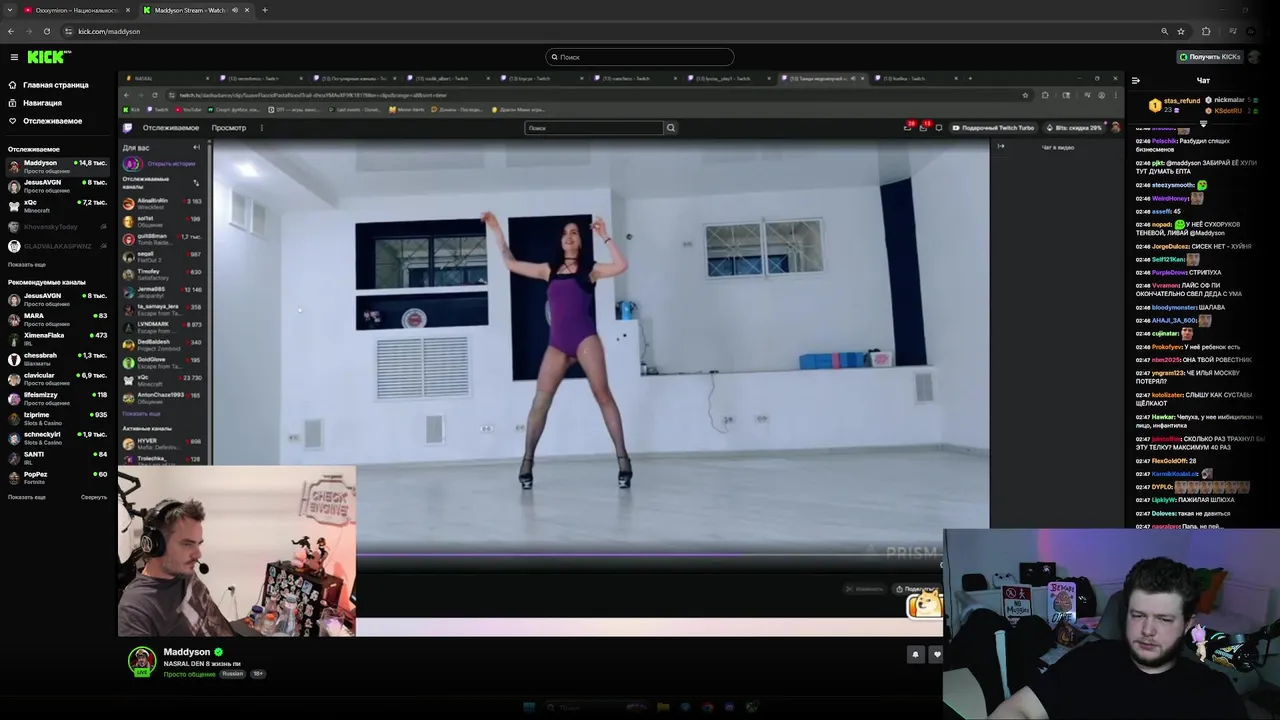Reload the kick.com page

[47, 31]
